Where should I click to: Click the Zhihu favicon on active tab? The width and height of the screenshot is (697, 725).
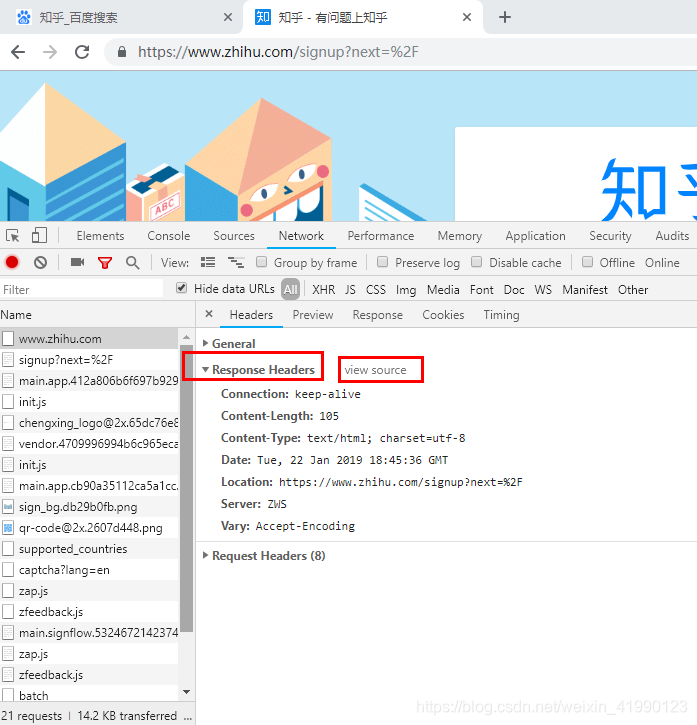tap(263, 17)
